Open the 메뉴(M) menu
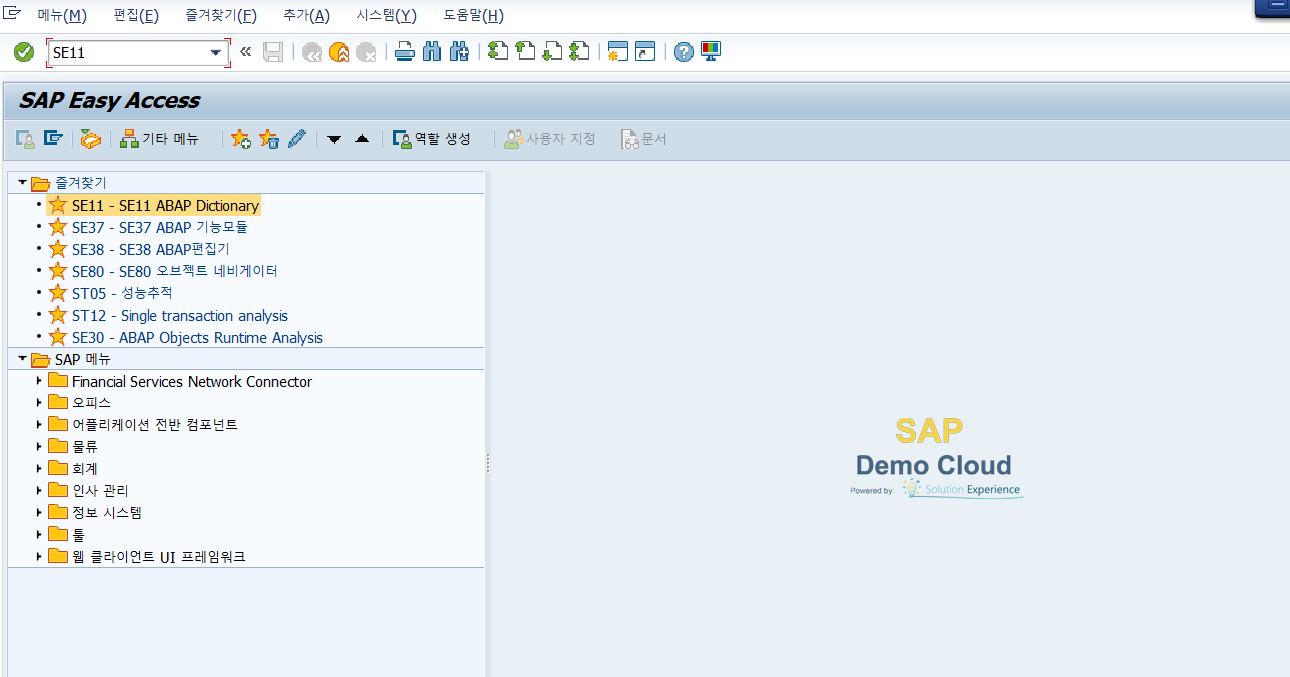This screenshot has width=1290, height=677. click(62, 15)
